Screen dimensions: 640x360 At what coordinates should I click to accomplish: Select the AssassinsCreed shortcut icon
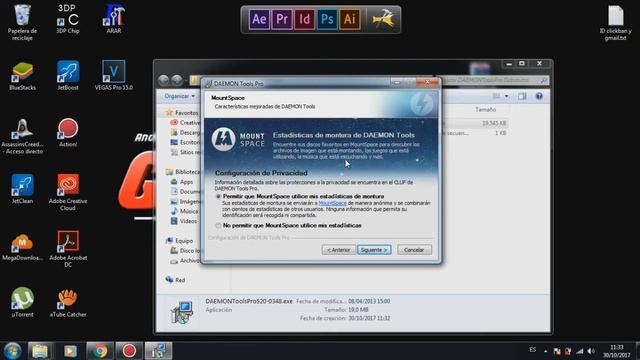22,136
